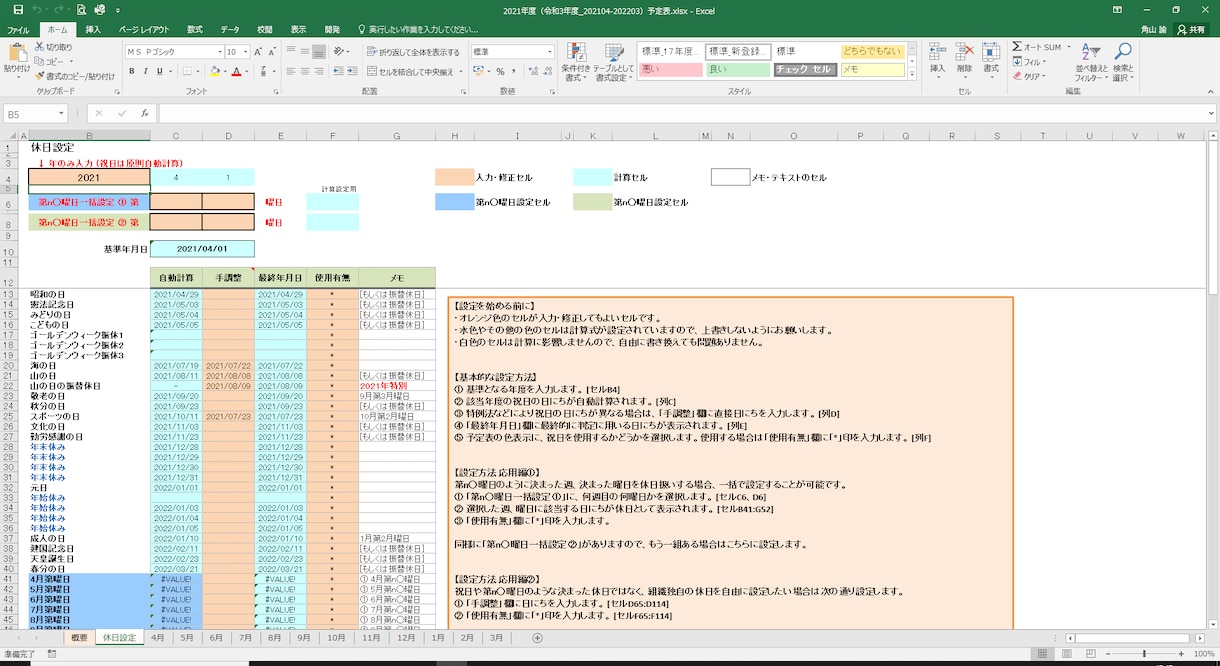
Task: Open the number format dropdown (標準)
Action: point(552,52)
